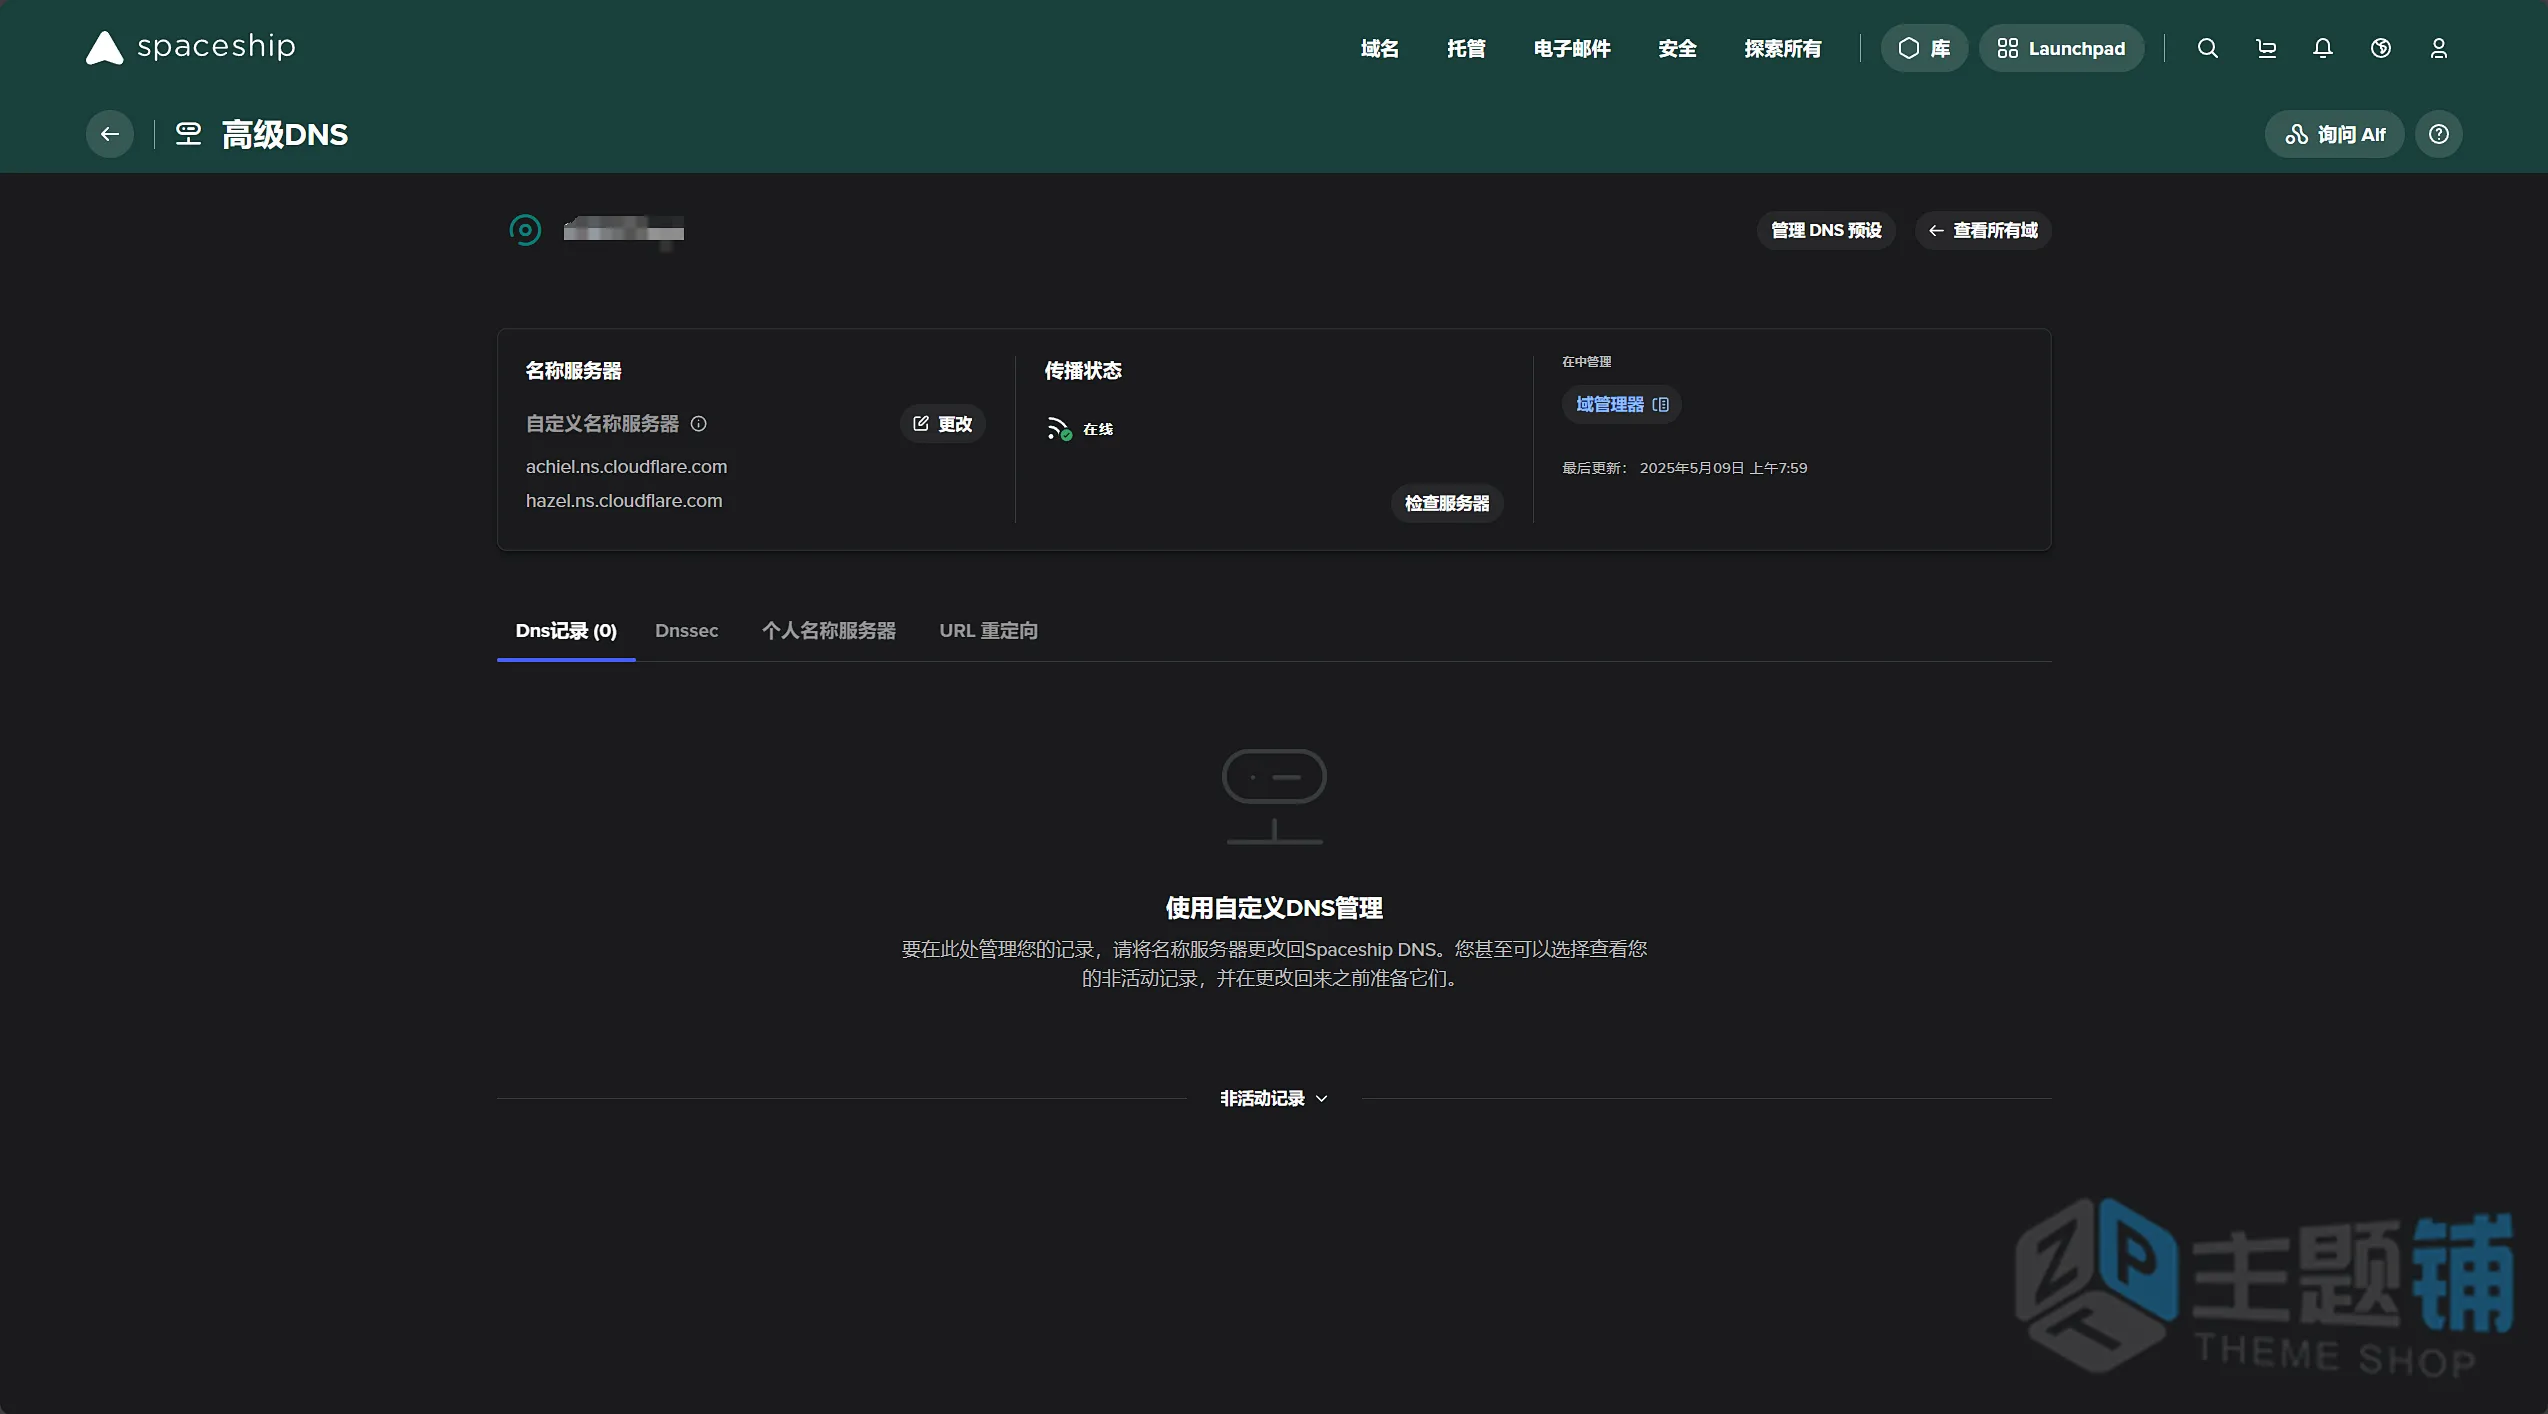The image size is (2548, 1414).
Task: Open the 库 button
Action: 1924,48
